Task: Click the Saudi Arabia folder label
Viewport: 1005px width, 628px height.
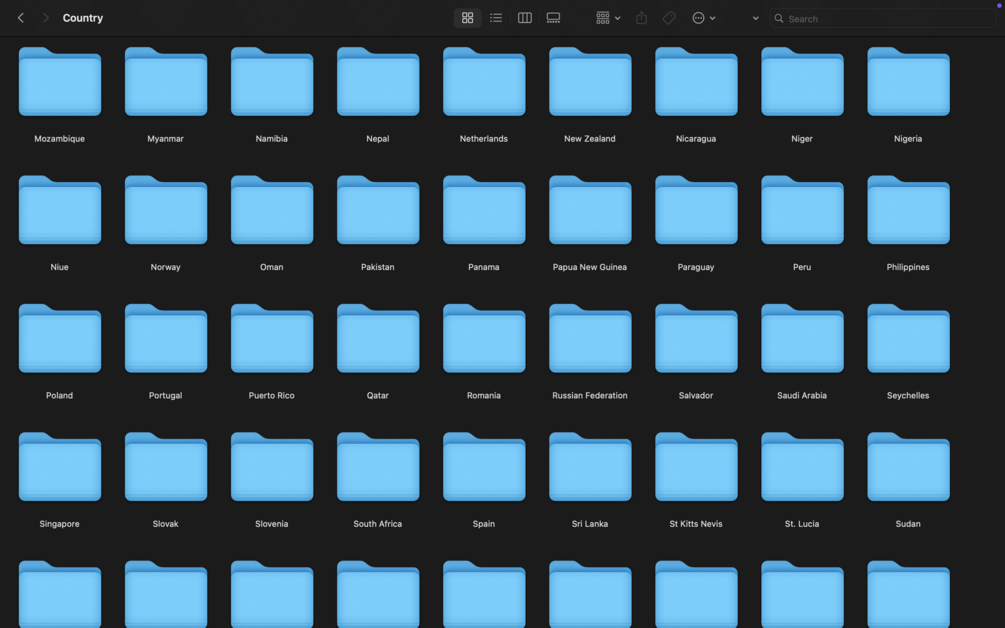Action: tap(802, 395)
